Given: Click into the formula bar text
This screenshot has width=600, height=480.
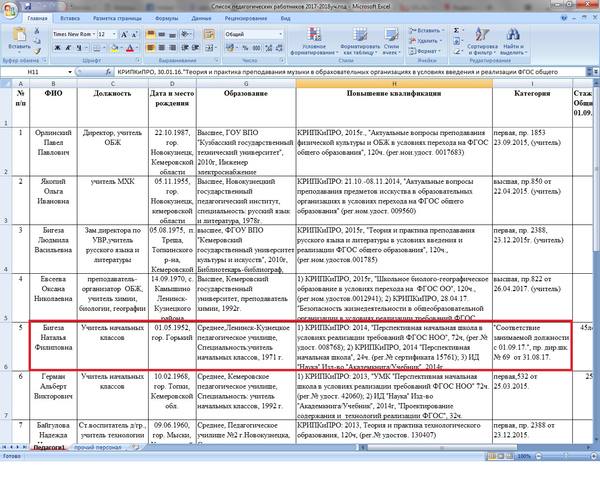Looking at the screenshot, I should pyautogui.click(x=350, y=72).
